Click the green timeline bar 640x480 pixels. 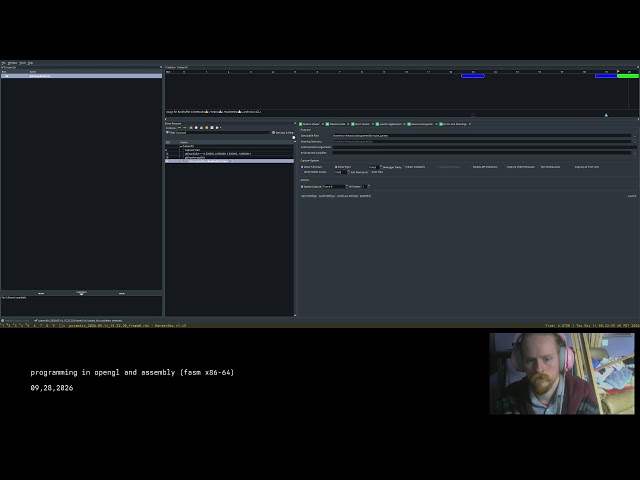(628, 76)
